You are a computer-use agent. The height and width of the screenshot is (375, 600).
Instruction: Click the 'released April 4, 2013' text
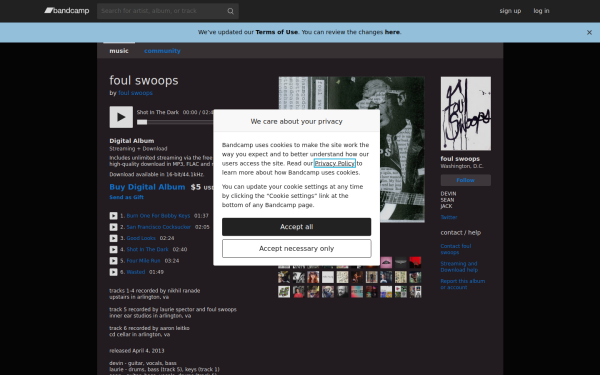click(137, 351)
